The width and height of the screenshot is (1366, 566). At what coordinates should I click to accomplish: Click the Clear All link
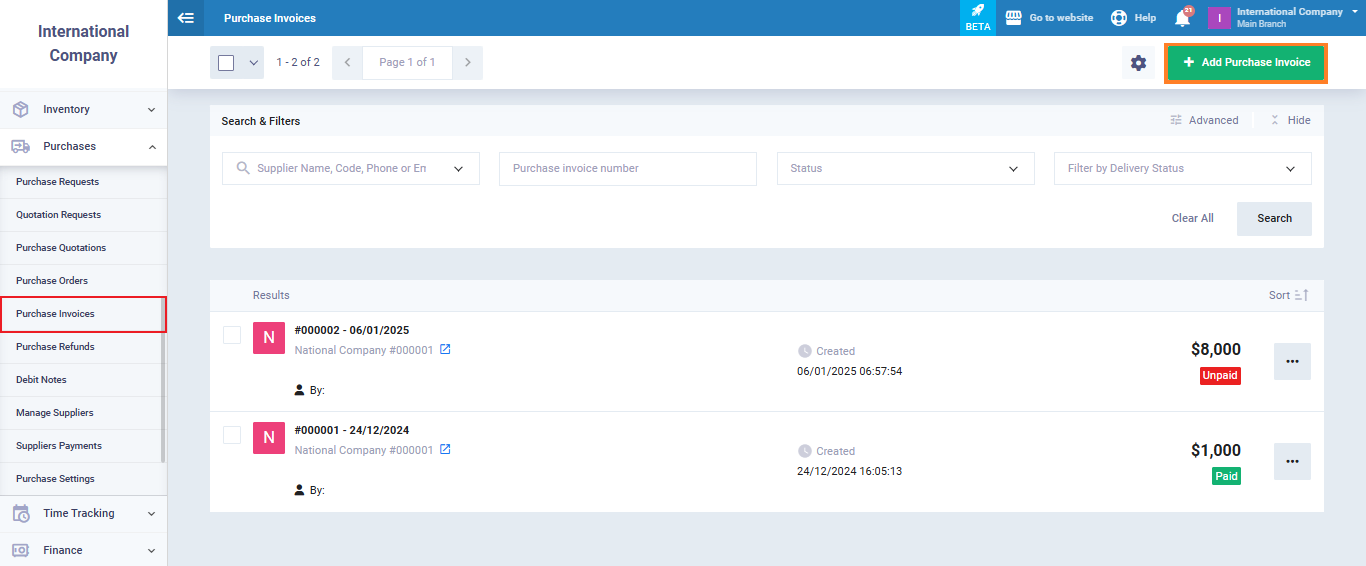[x=1192, y=218]
